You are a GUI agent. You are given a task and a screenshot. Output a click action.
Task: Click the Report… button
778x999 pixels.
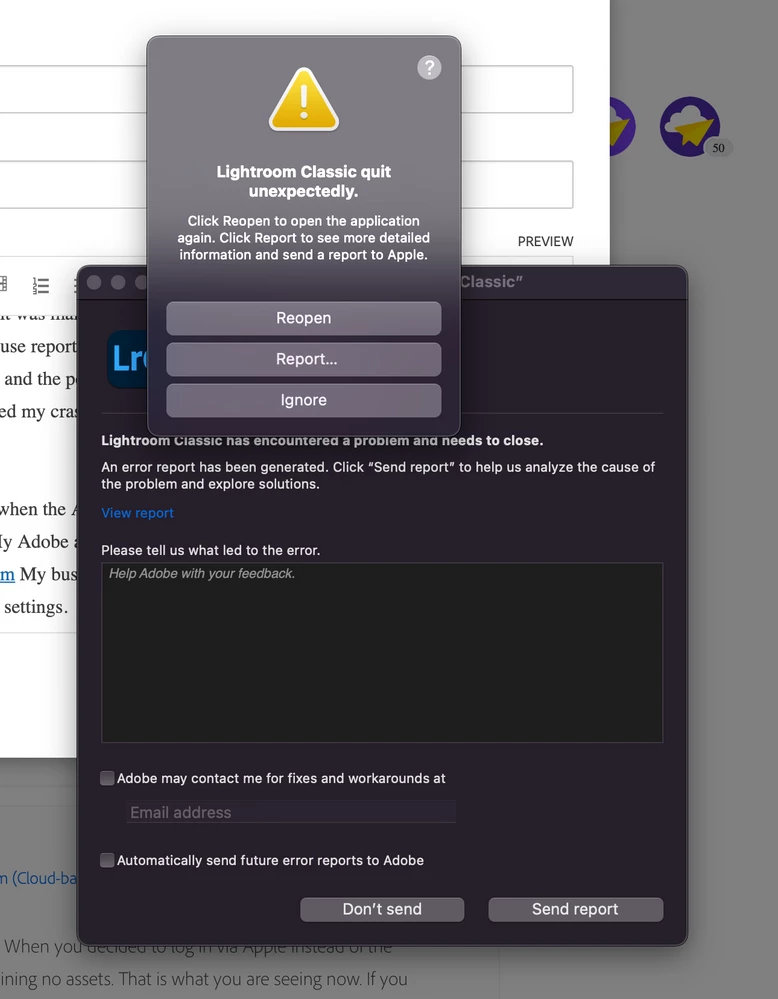pos(303,359)
